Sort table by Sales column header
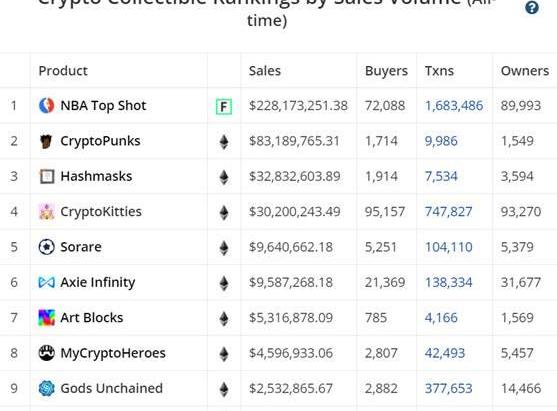 [x=265, y=71]
